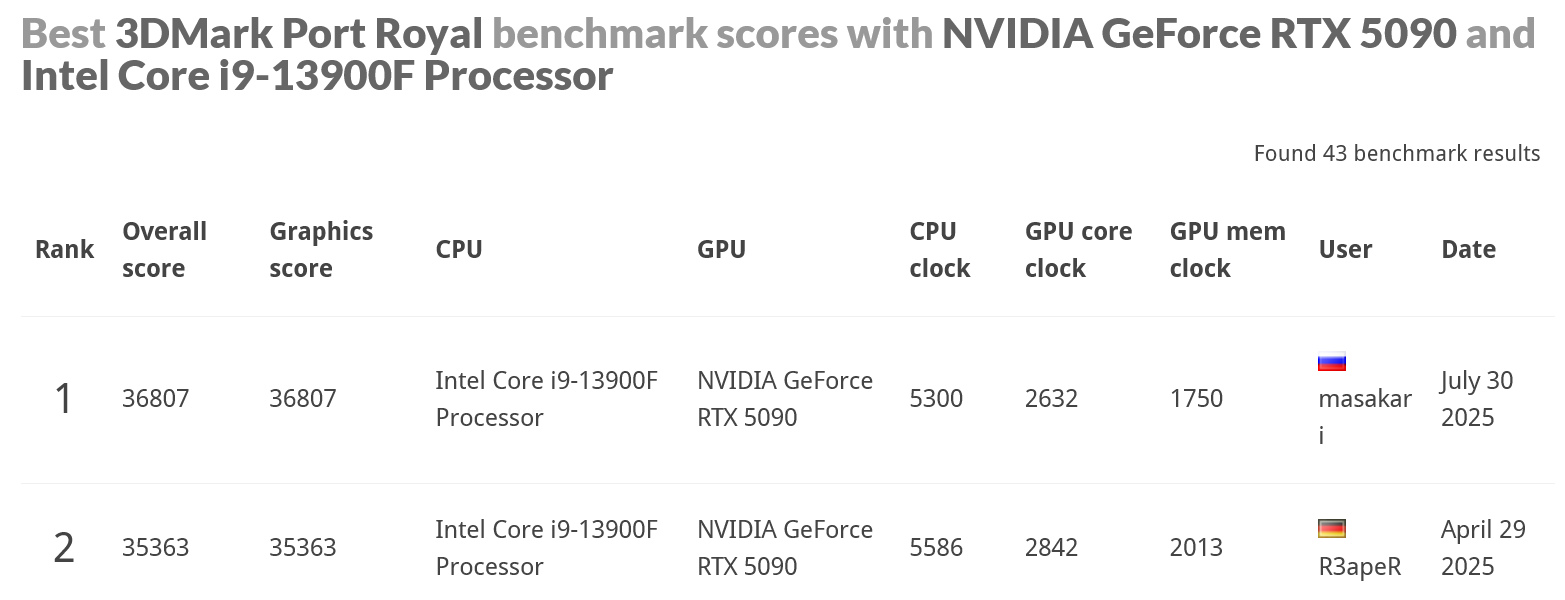The width and height of the screenshot is (1565, 600).
Task: Click the 3DMark Port Royal heading text
Action: point(299,34)
